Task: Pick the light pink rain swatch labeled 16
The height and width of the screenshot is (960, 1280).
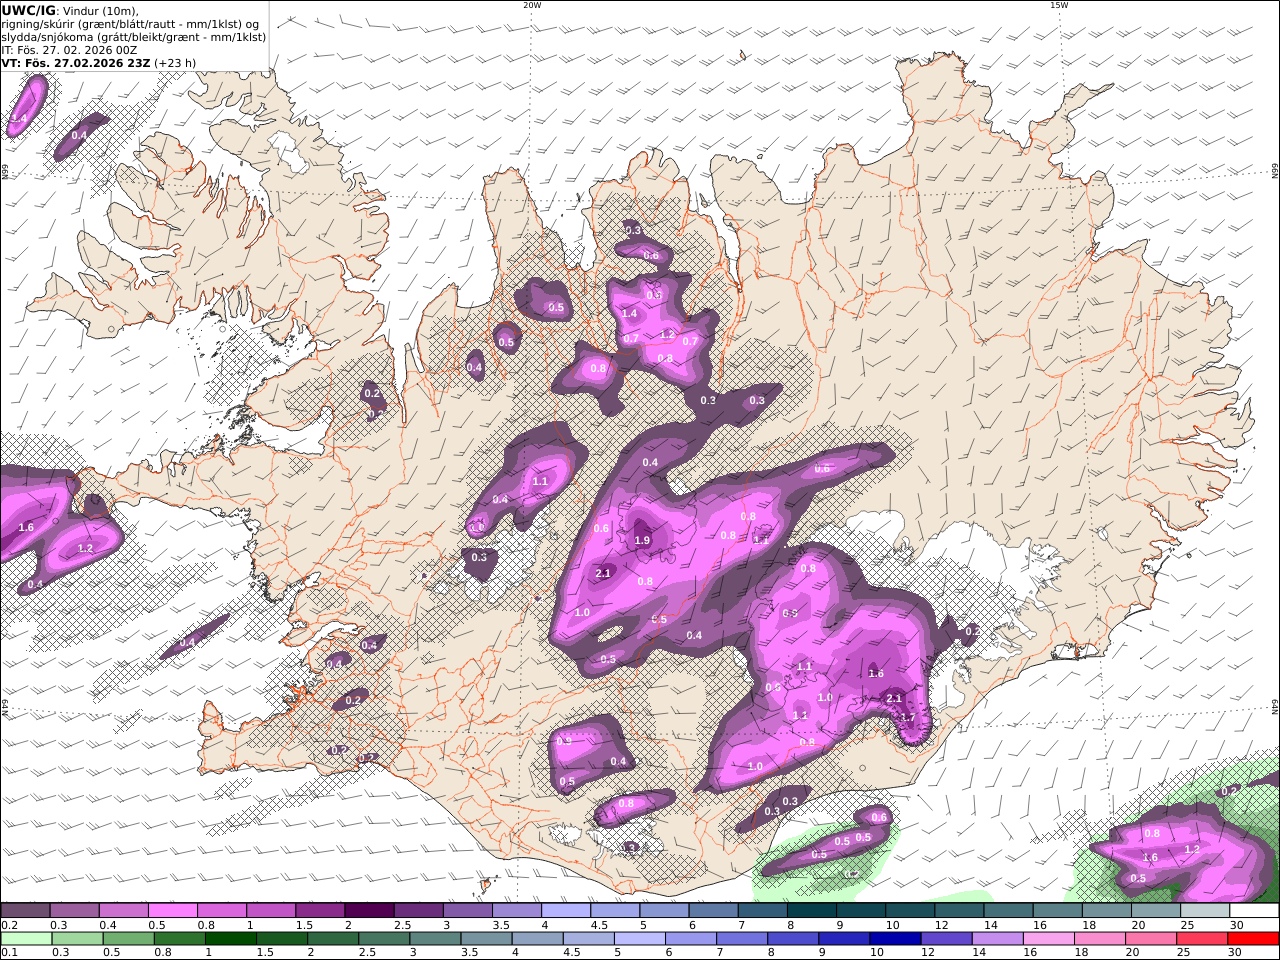Action: point(1049,939)
